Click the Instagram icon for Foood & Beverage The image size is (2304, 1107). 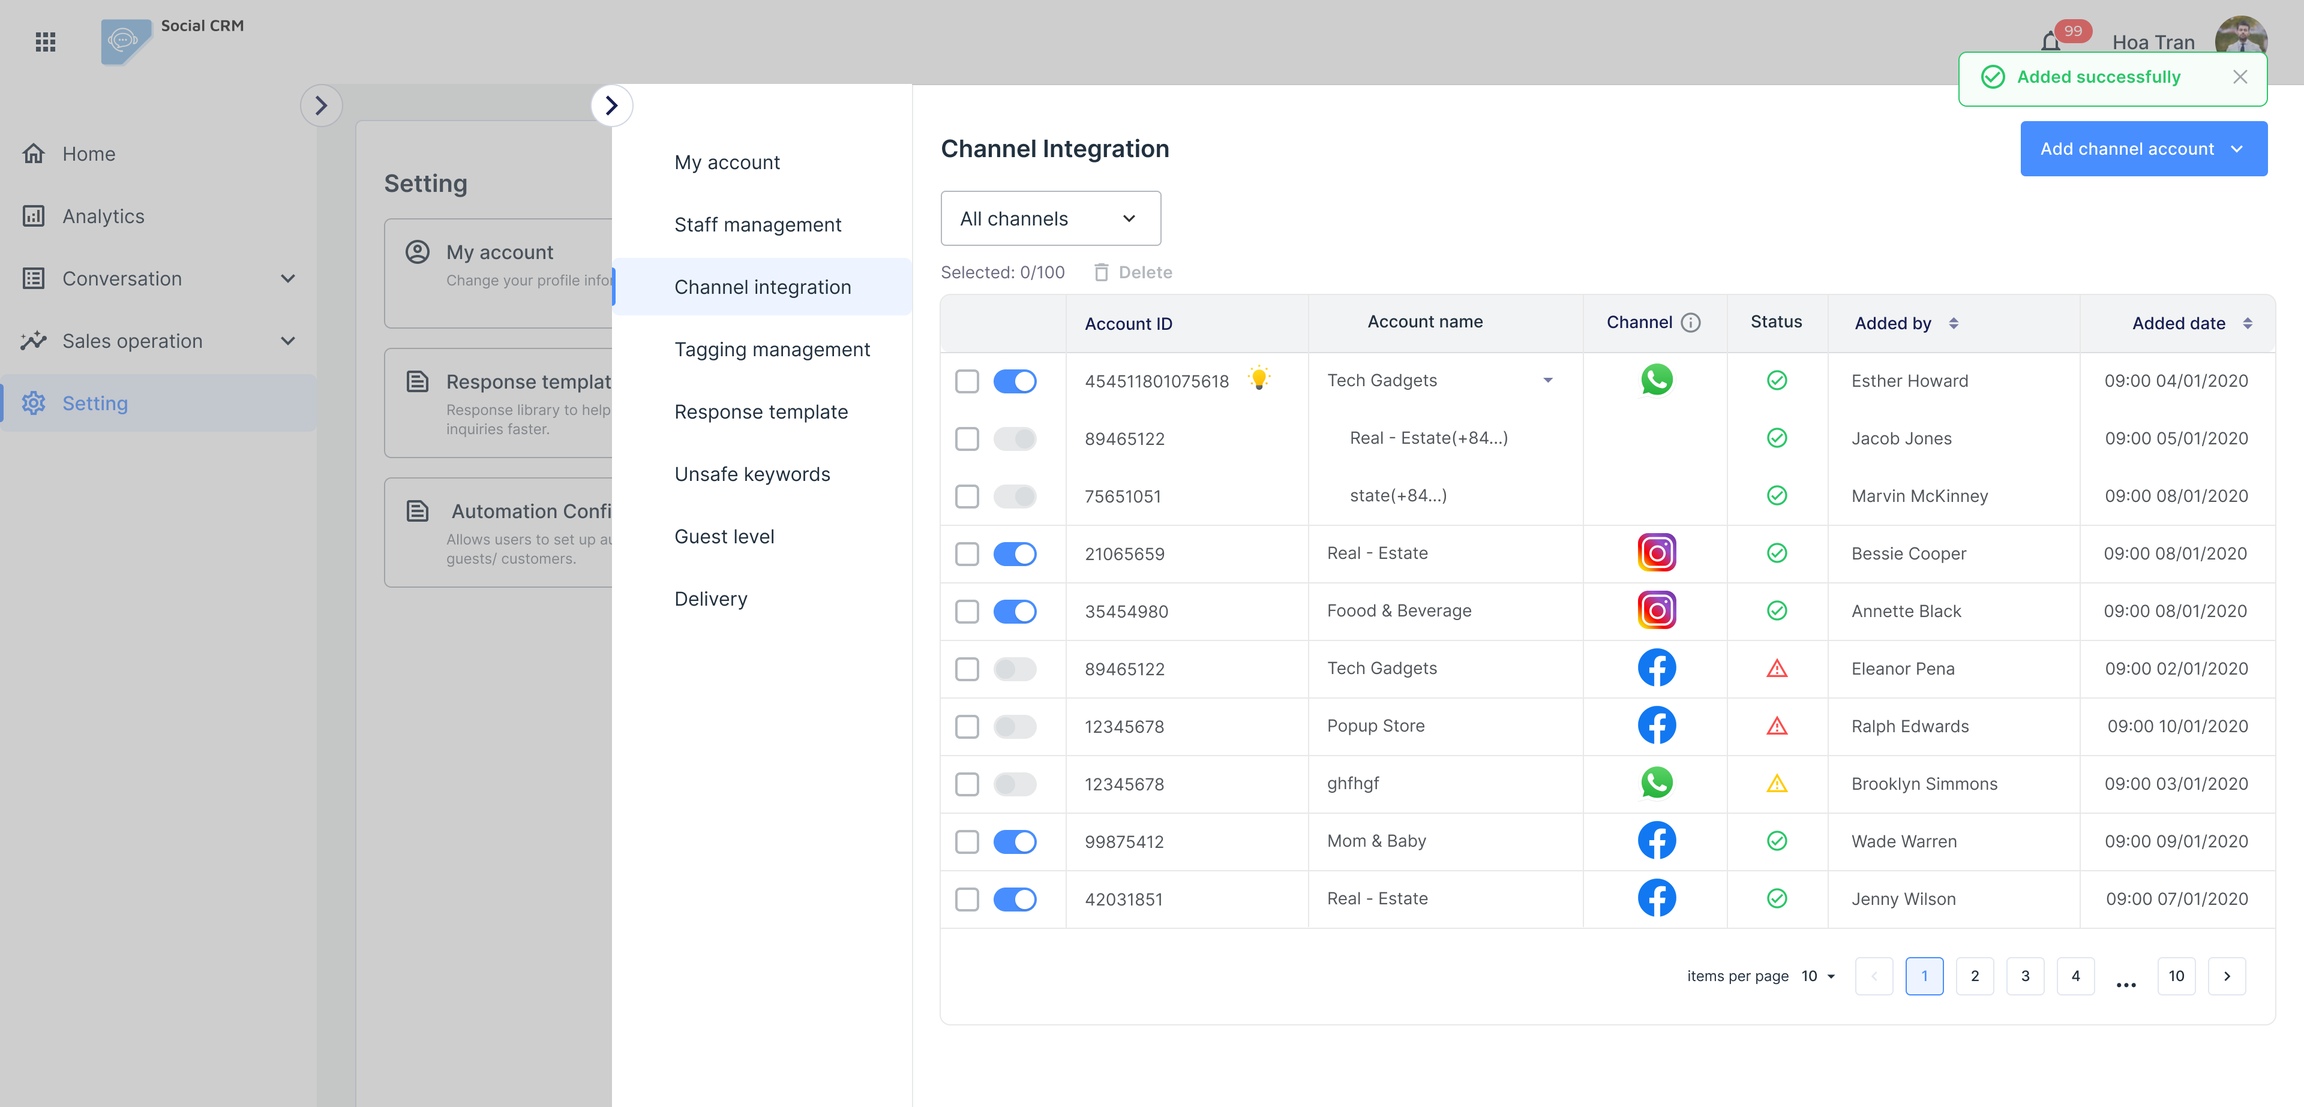tap(1656, 611)
